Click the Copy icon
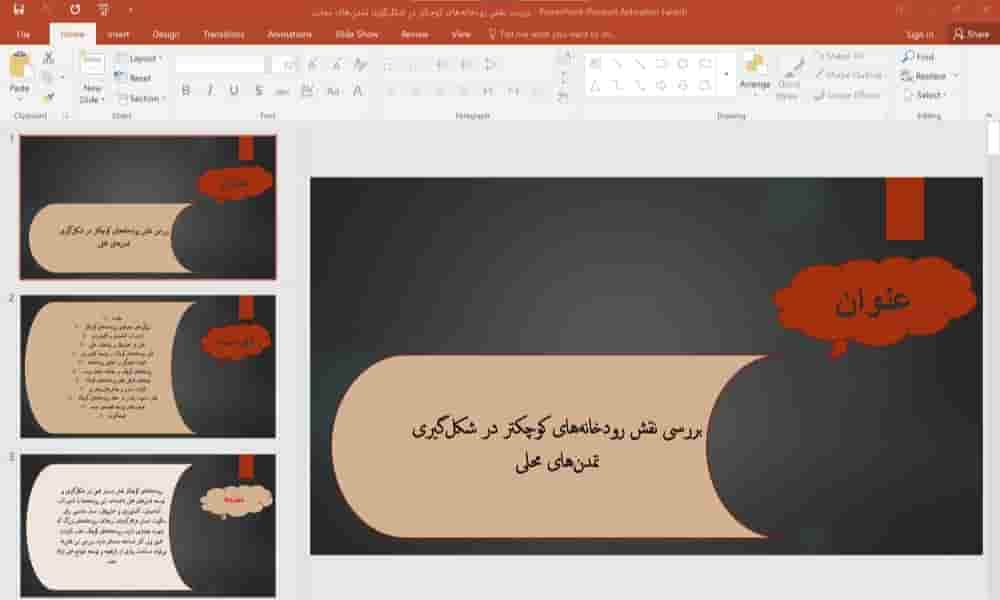This screenshot has height=600, width=1000. [x=47, y=77]
